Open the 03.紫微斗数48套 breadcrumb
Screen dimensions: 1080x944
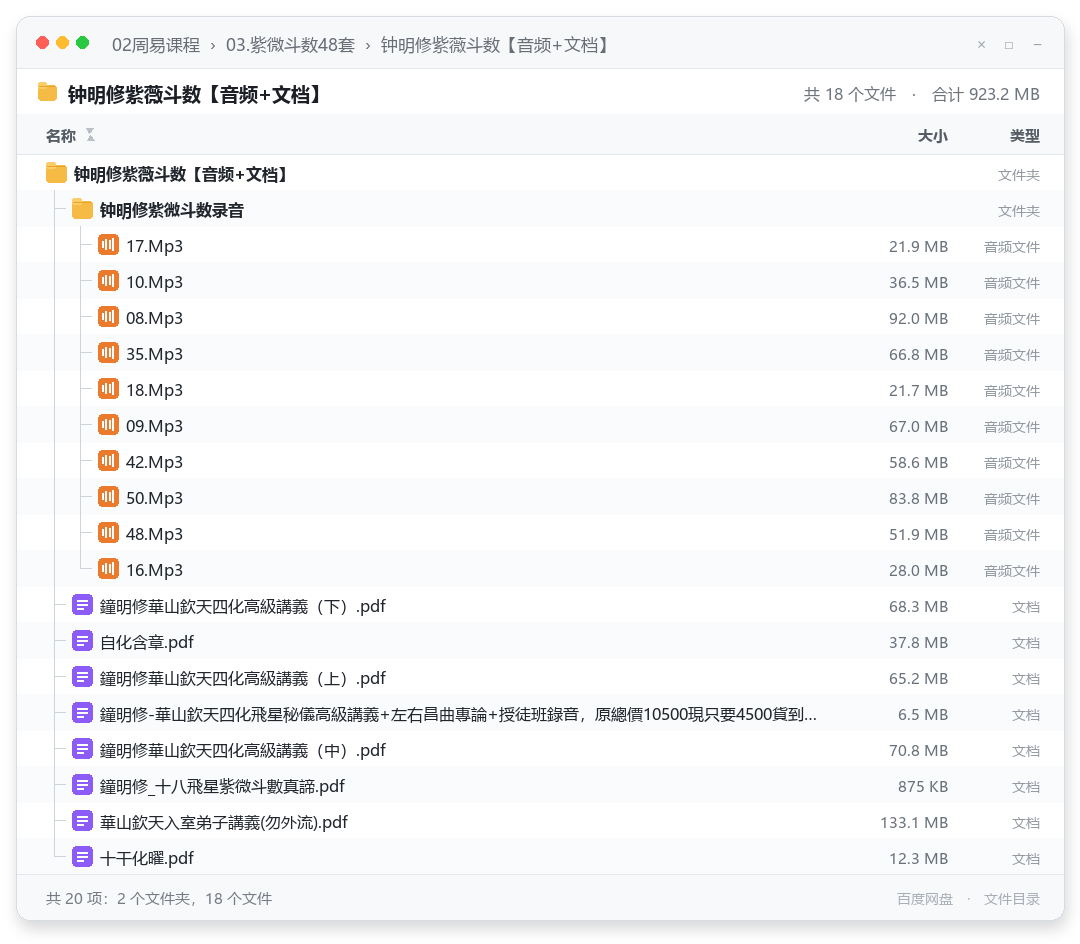290,45
